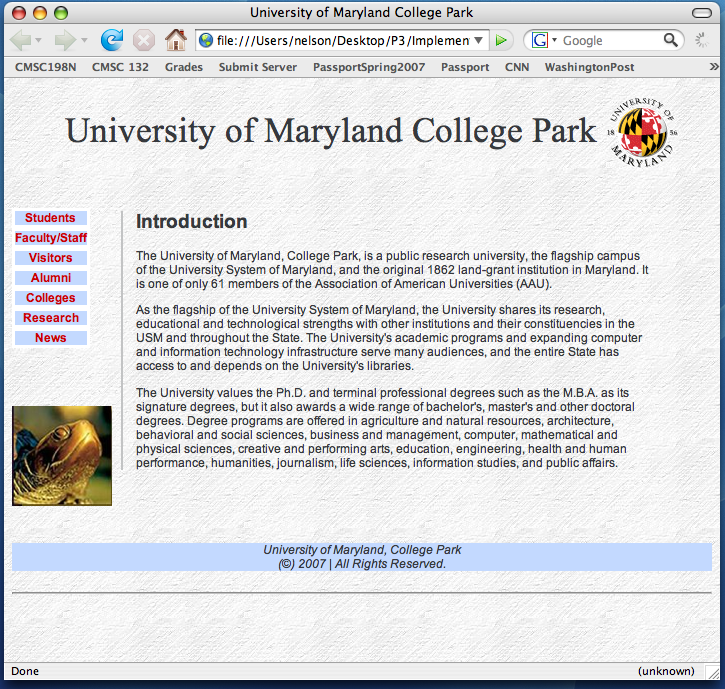
Task: Open the Submit Server bookmark
Action: tap(258, 67)
